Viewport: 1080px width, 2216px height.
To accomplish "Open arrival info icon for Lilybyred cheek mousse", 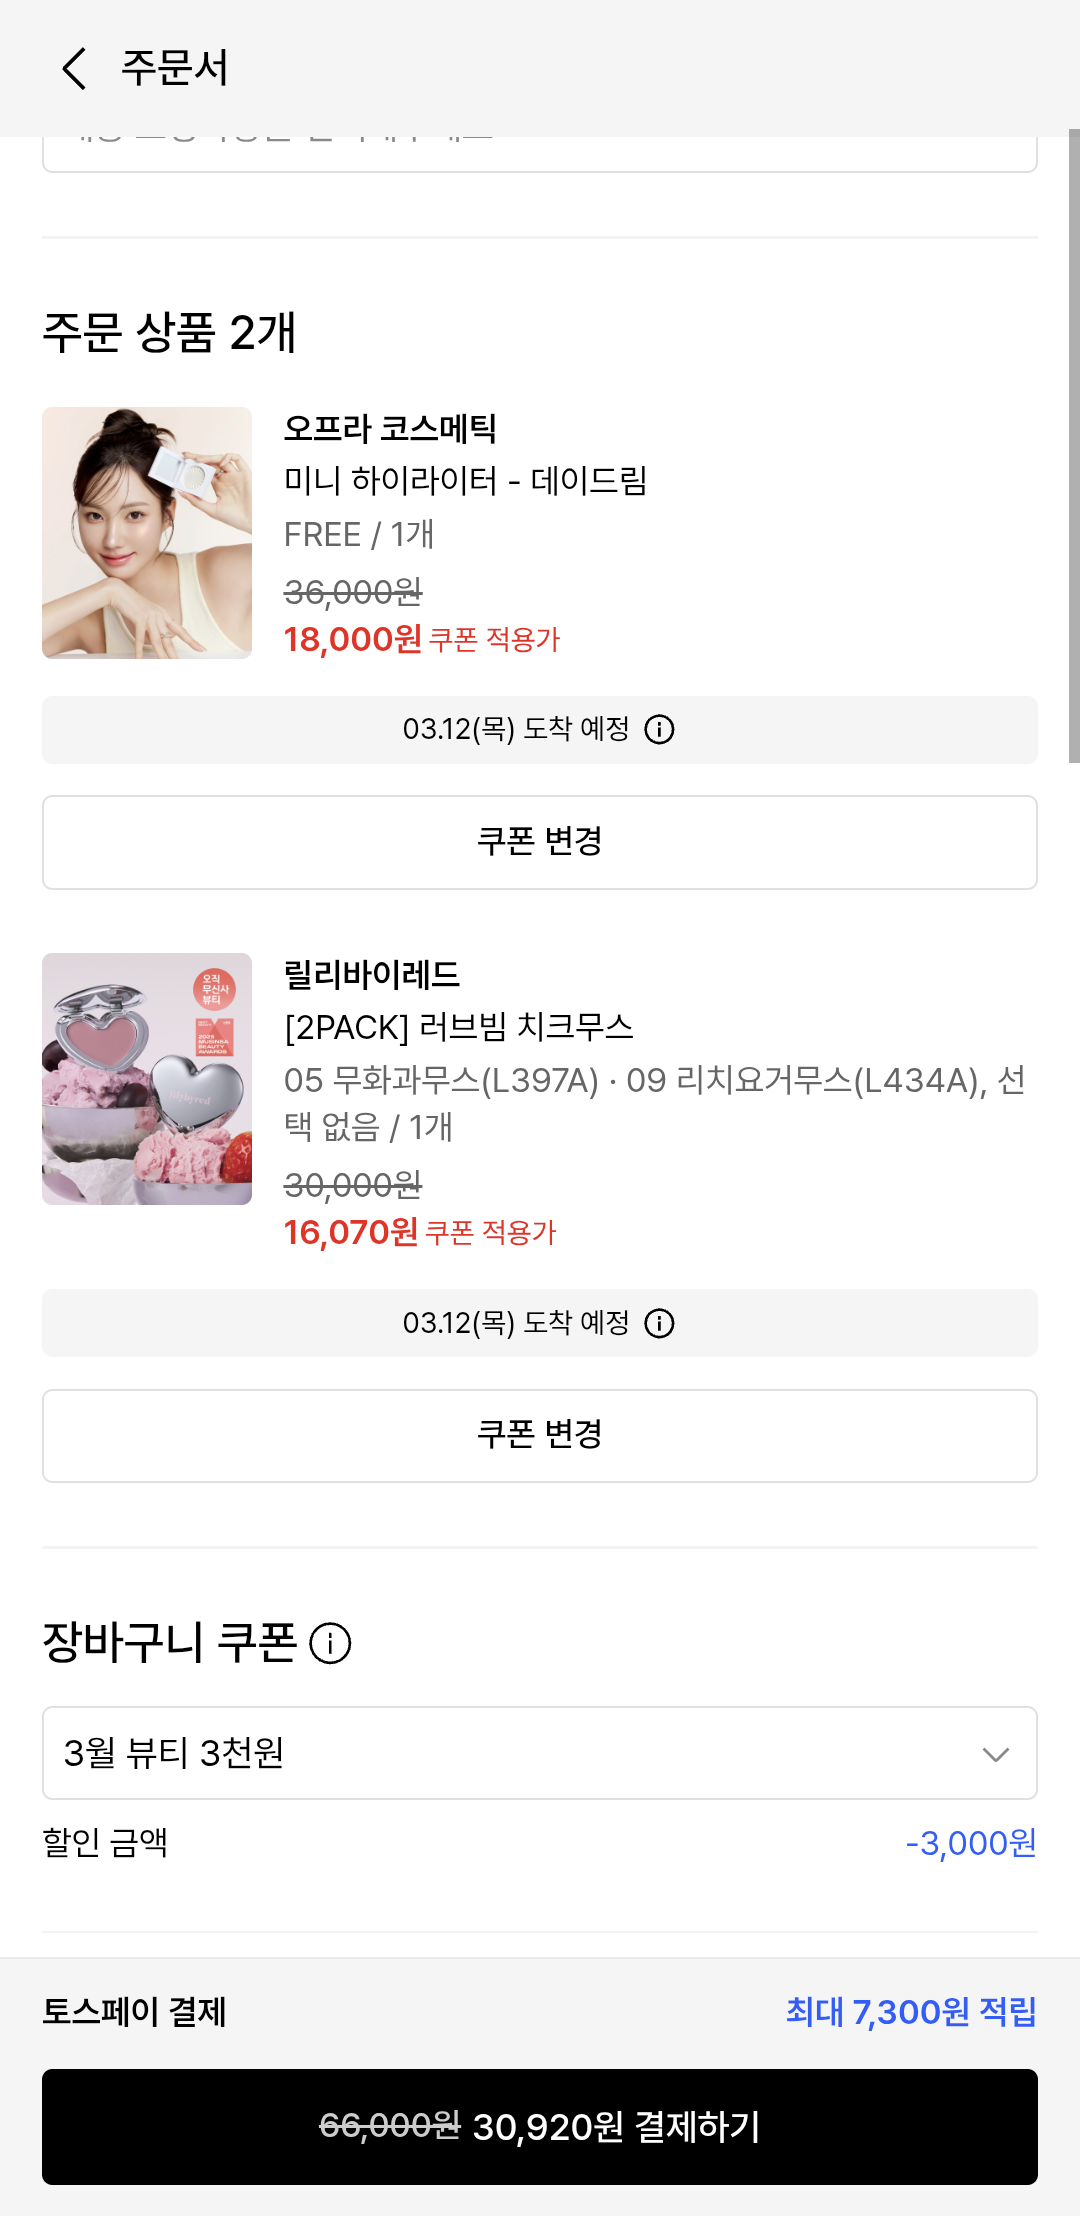I will point(659,1324).
